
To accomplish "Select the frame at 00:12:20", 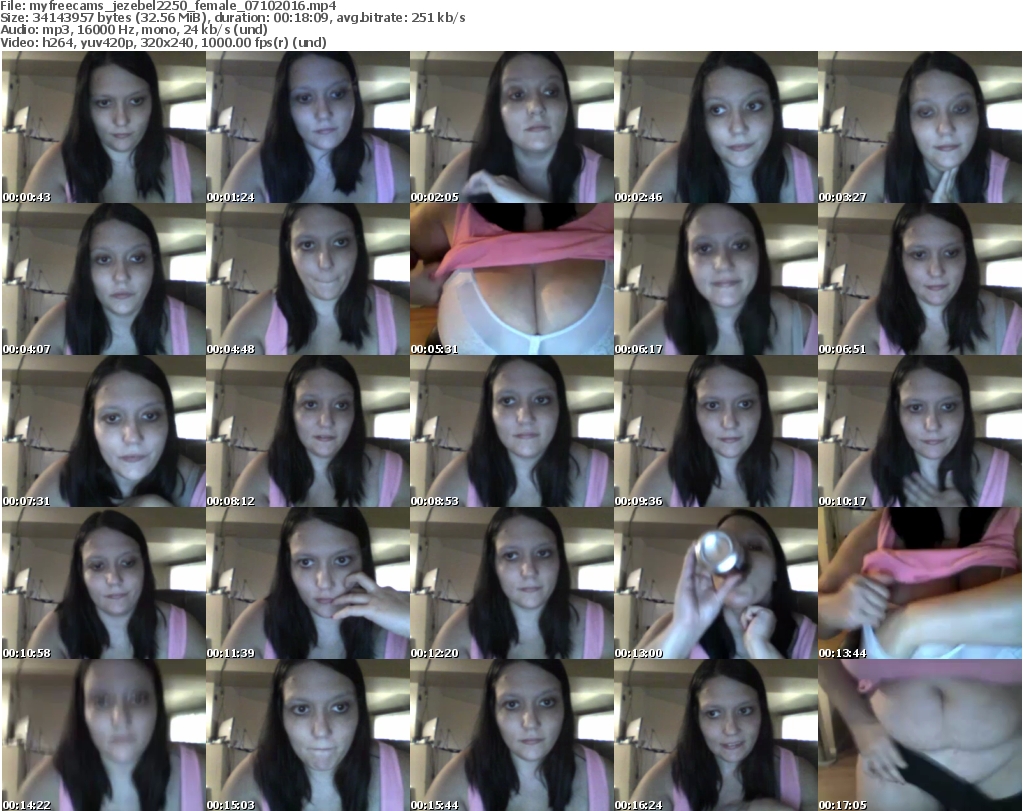I will tap(511, 583).
